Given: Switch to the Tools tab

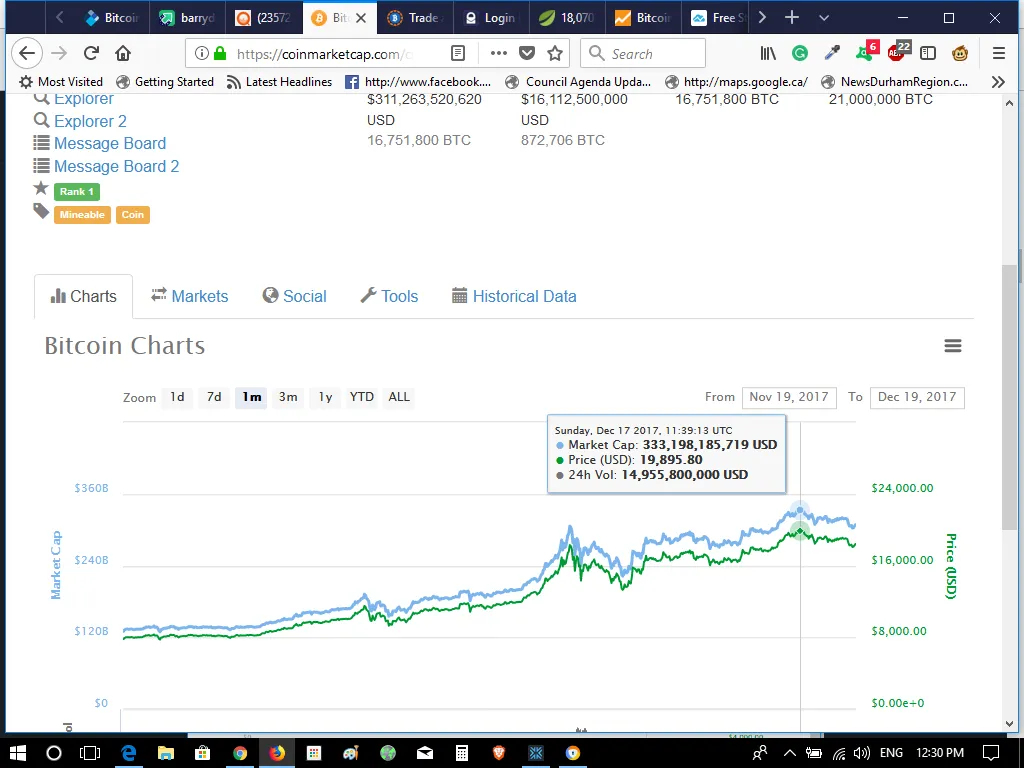Looking at the screenshot, I should pos(389,296).
